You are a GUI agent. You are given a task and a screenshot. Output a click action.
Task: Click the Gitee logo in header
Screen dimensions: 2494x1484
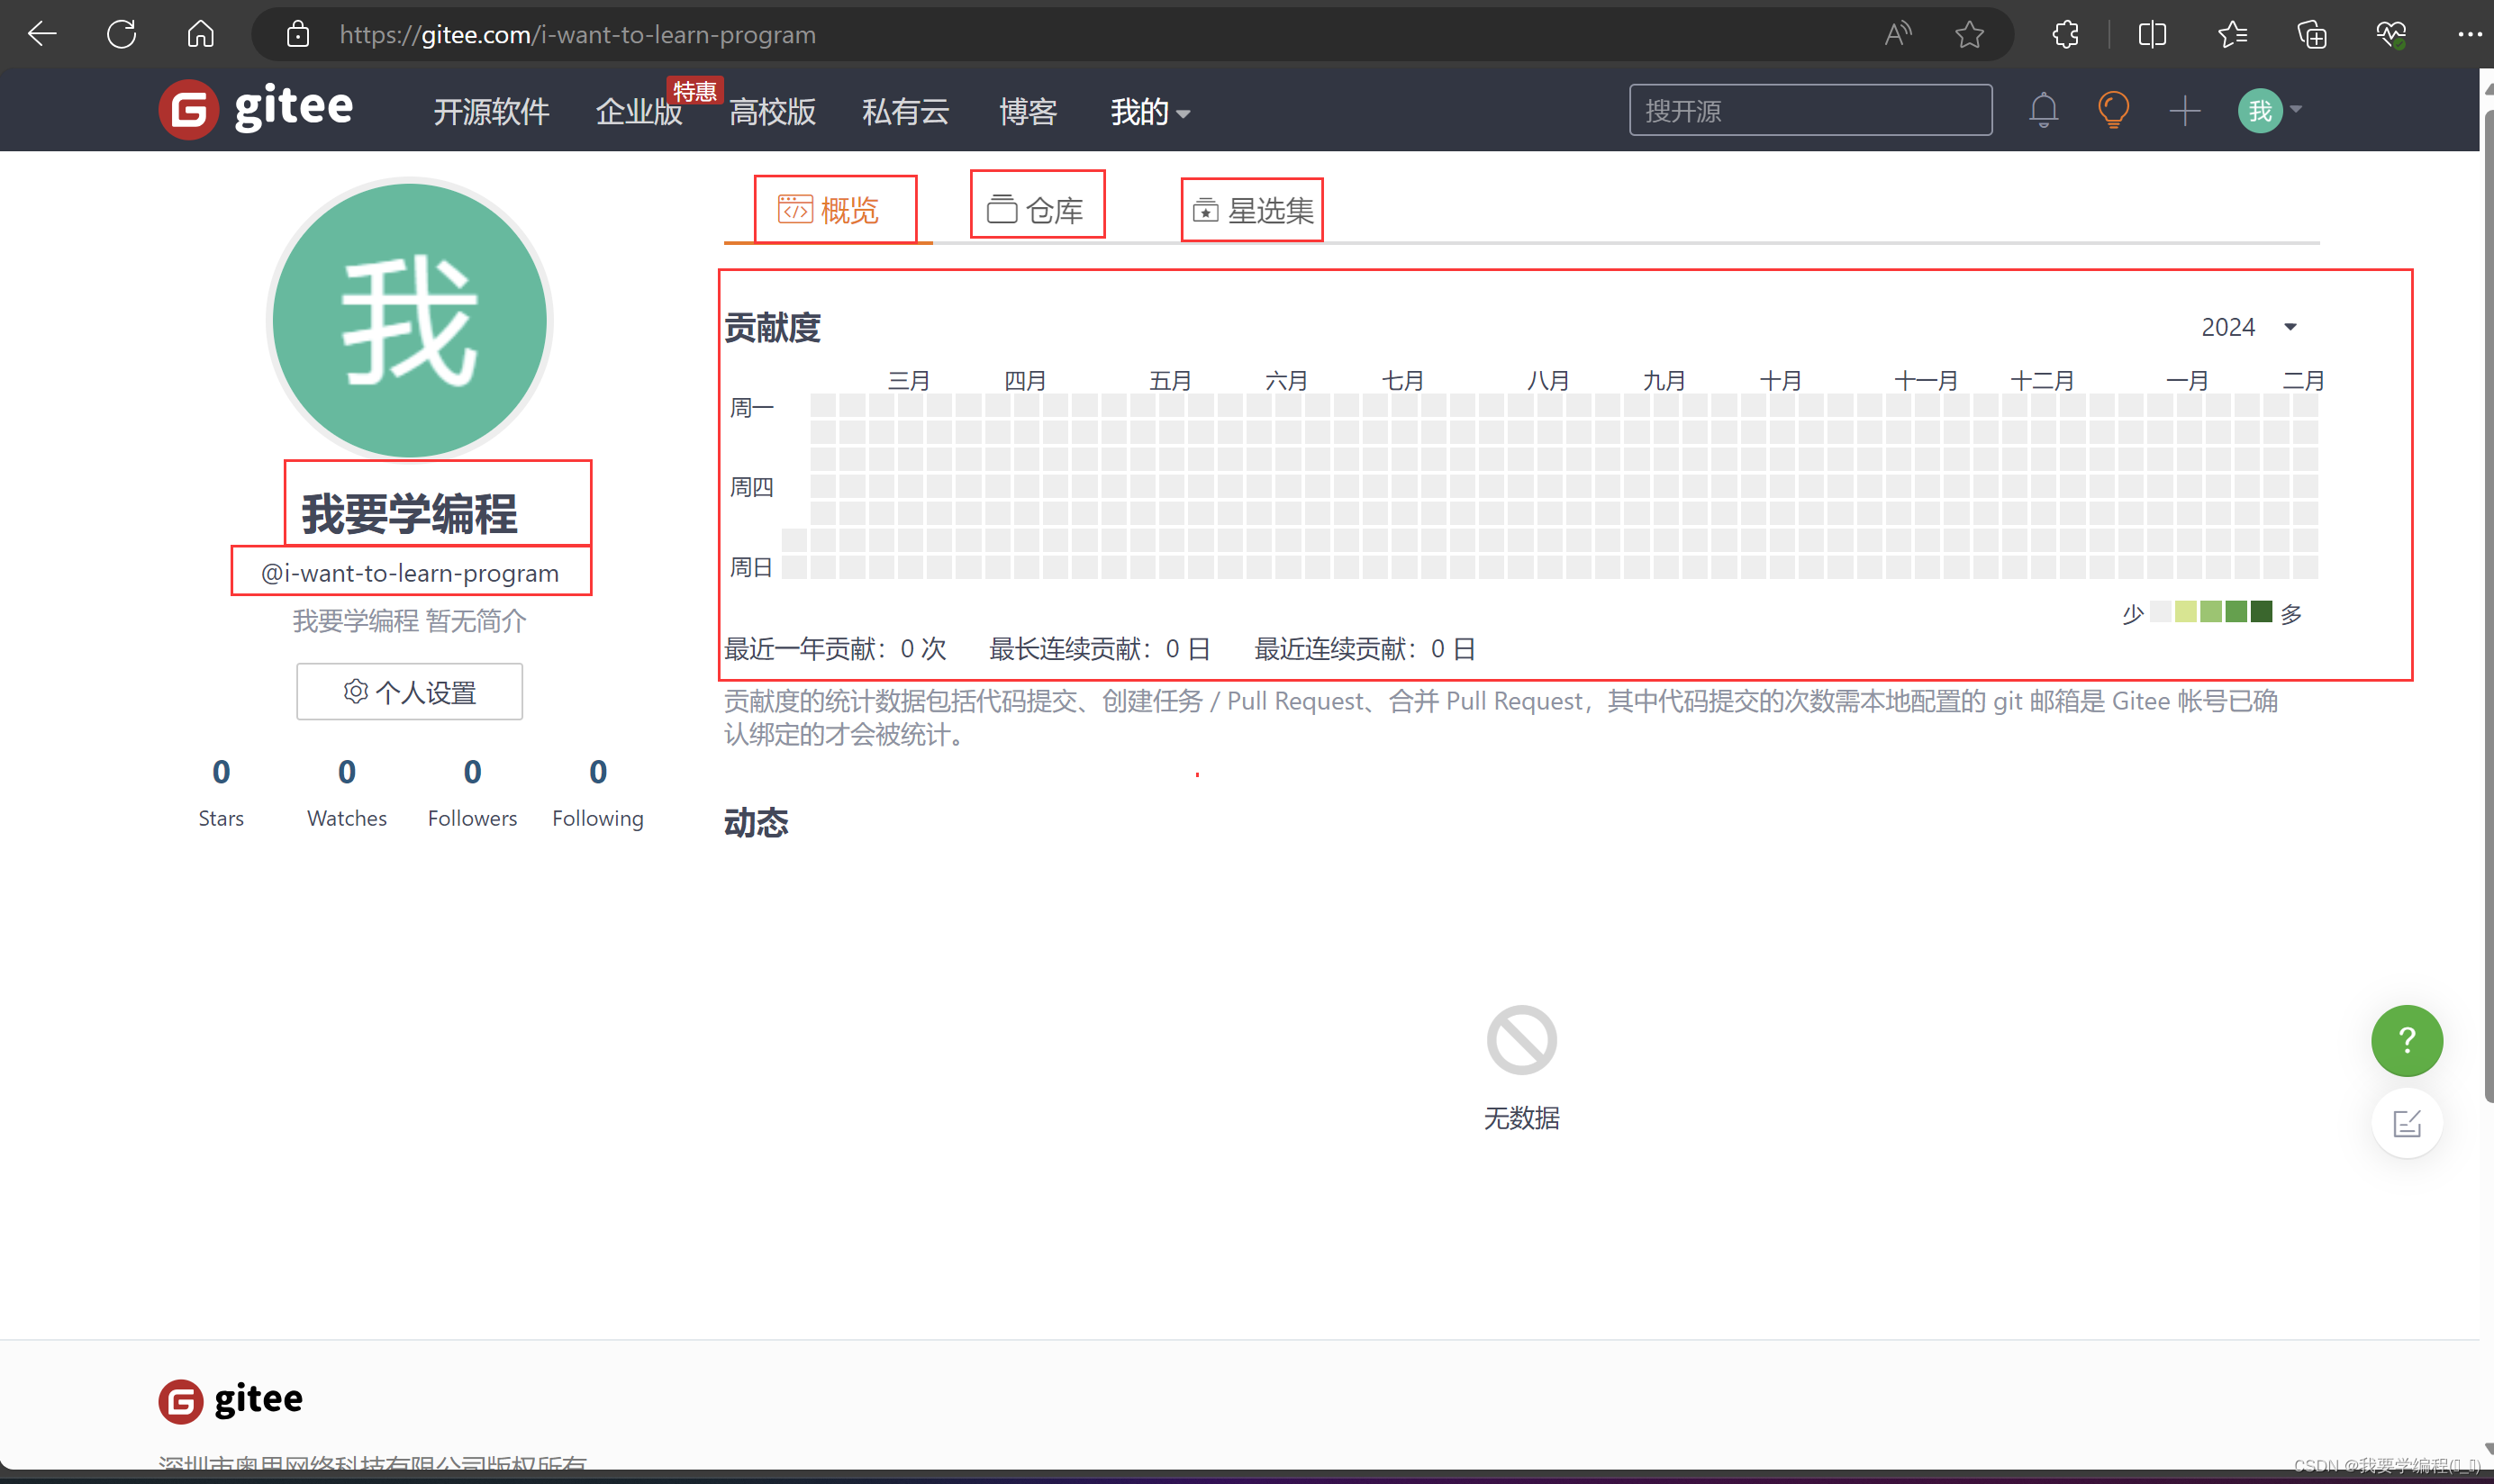click(256, 109)
